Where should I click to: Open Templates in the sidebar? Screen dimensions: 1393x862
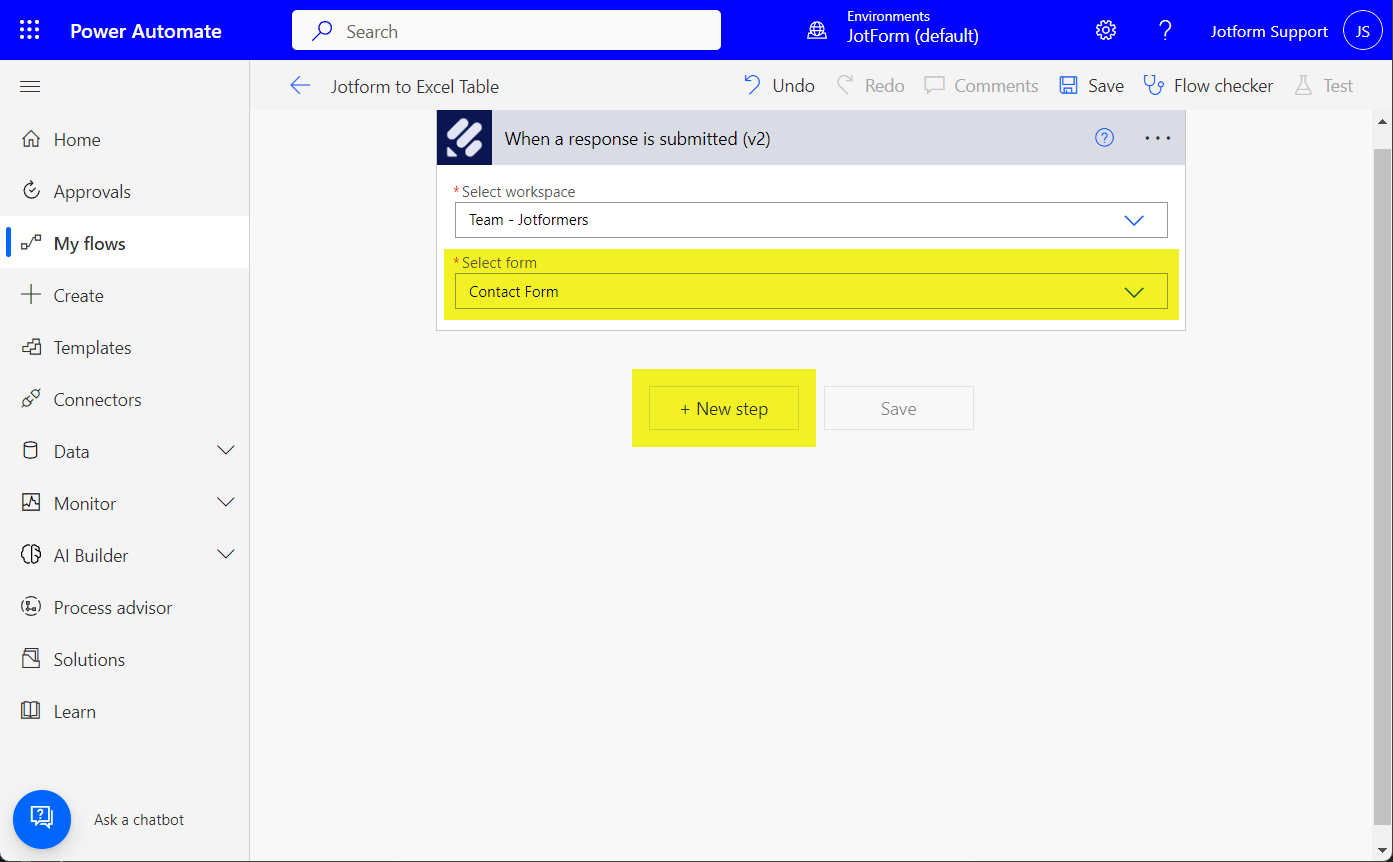pyautogui.click(x=125, y=348)
